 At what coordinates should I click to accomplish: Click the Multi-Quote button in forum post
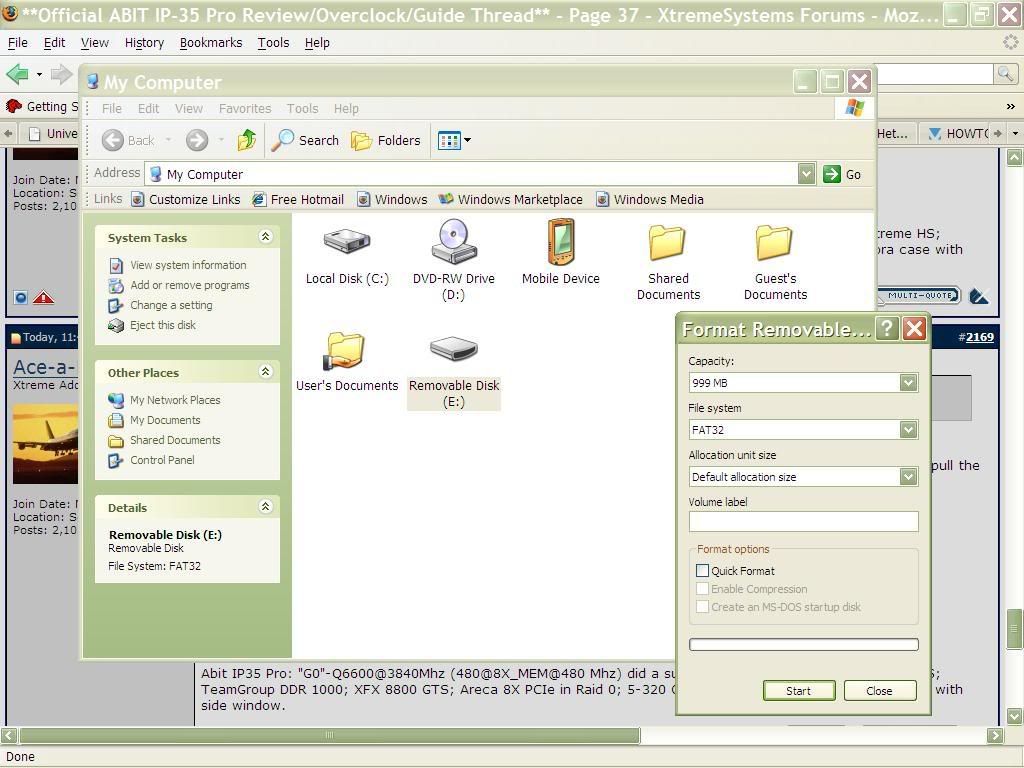pyautogui.click(x=919, y=296)
